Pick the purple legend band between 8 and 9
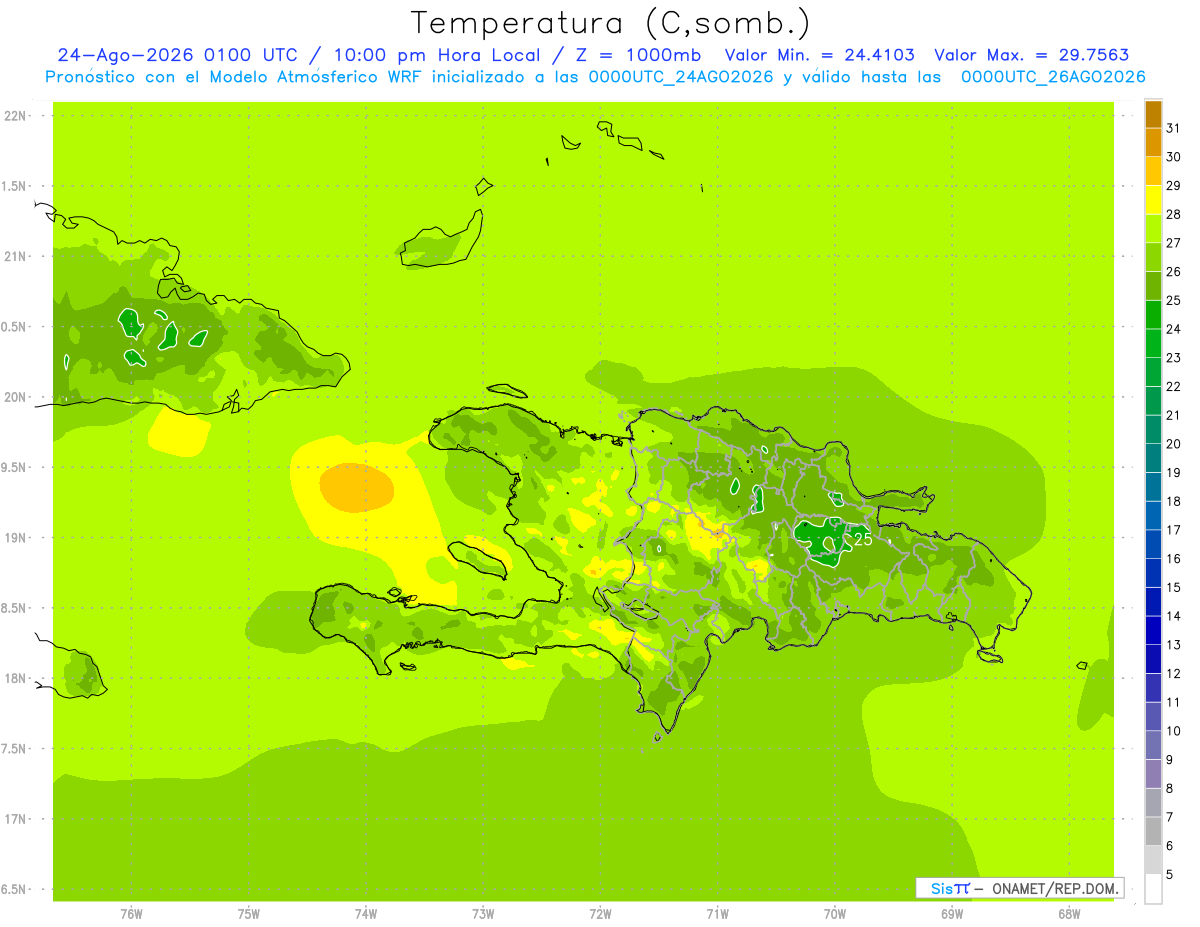 1153,774
